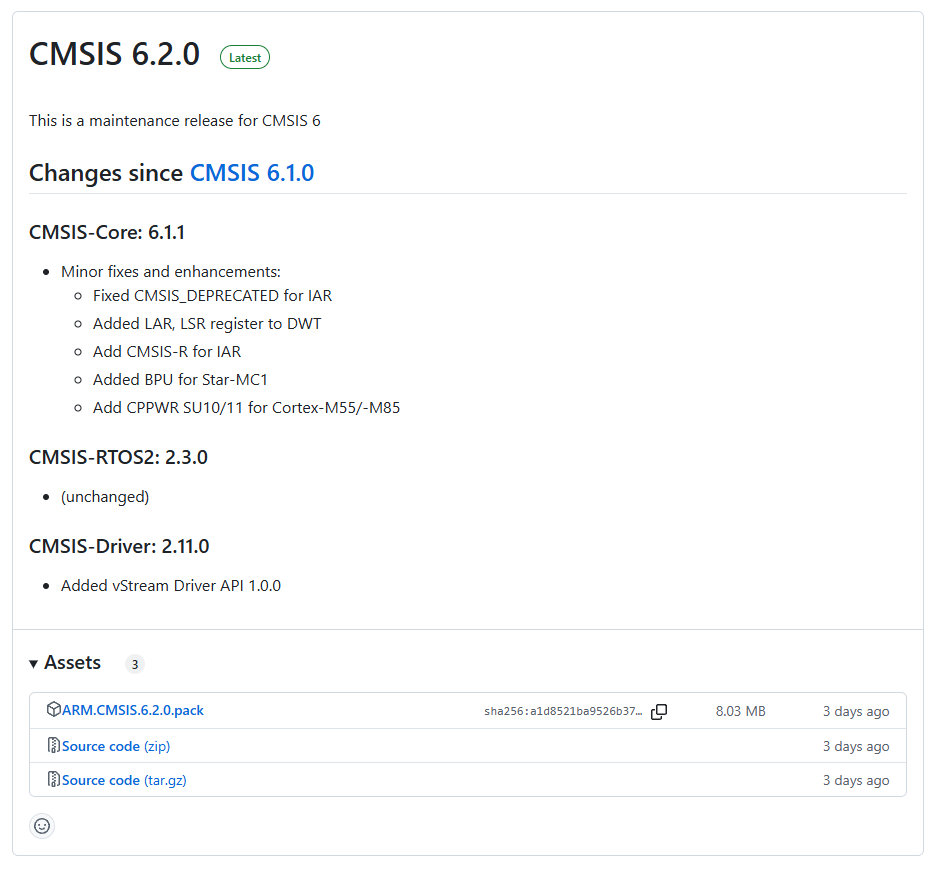
Task: Click the CMSIS-Core: 6.1.1 heading
Action: pos(107,232)
